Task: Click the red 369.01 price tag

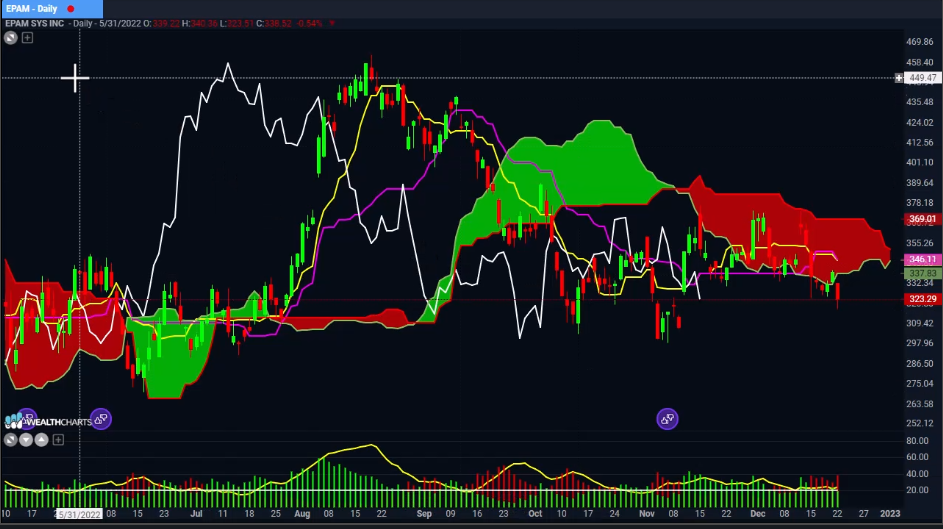Action: pyautogui.click(x=923, y=219)
